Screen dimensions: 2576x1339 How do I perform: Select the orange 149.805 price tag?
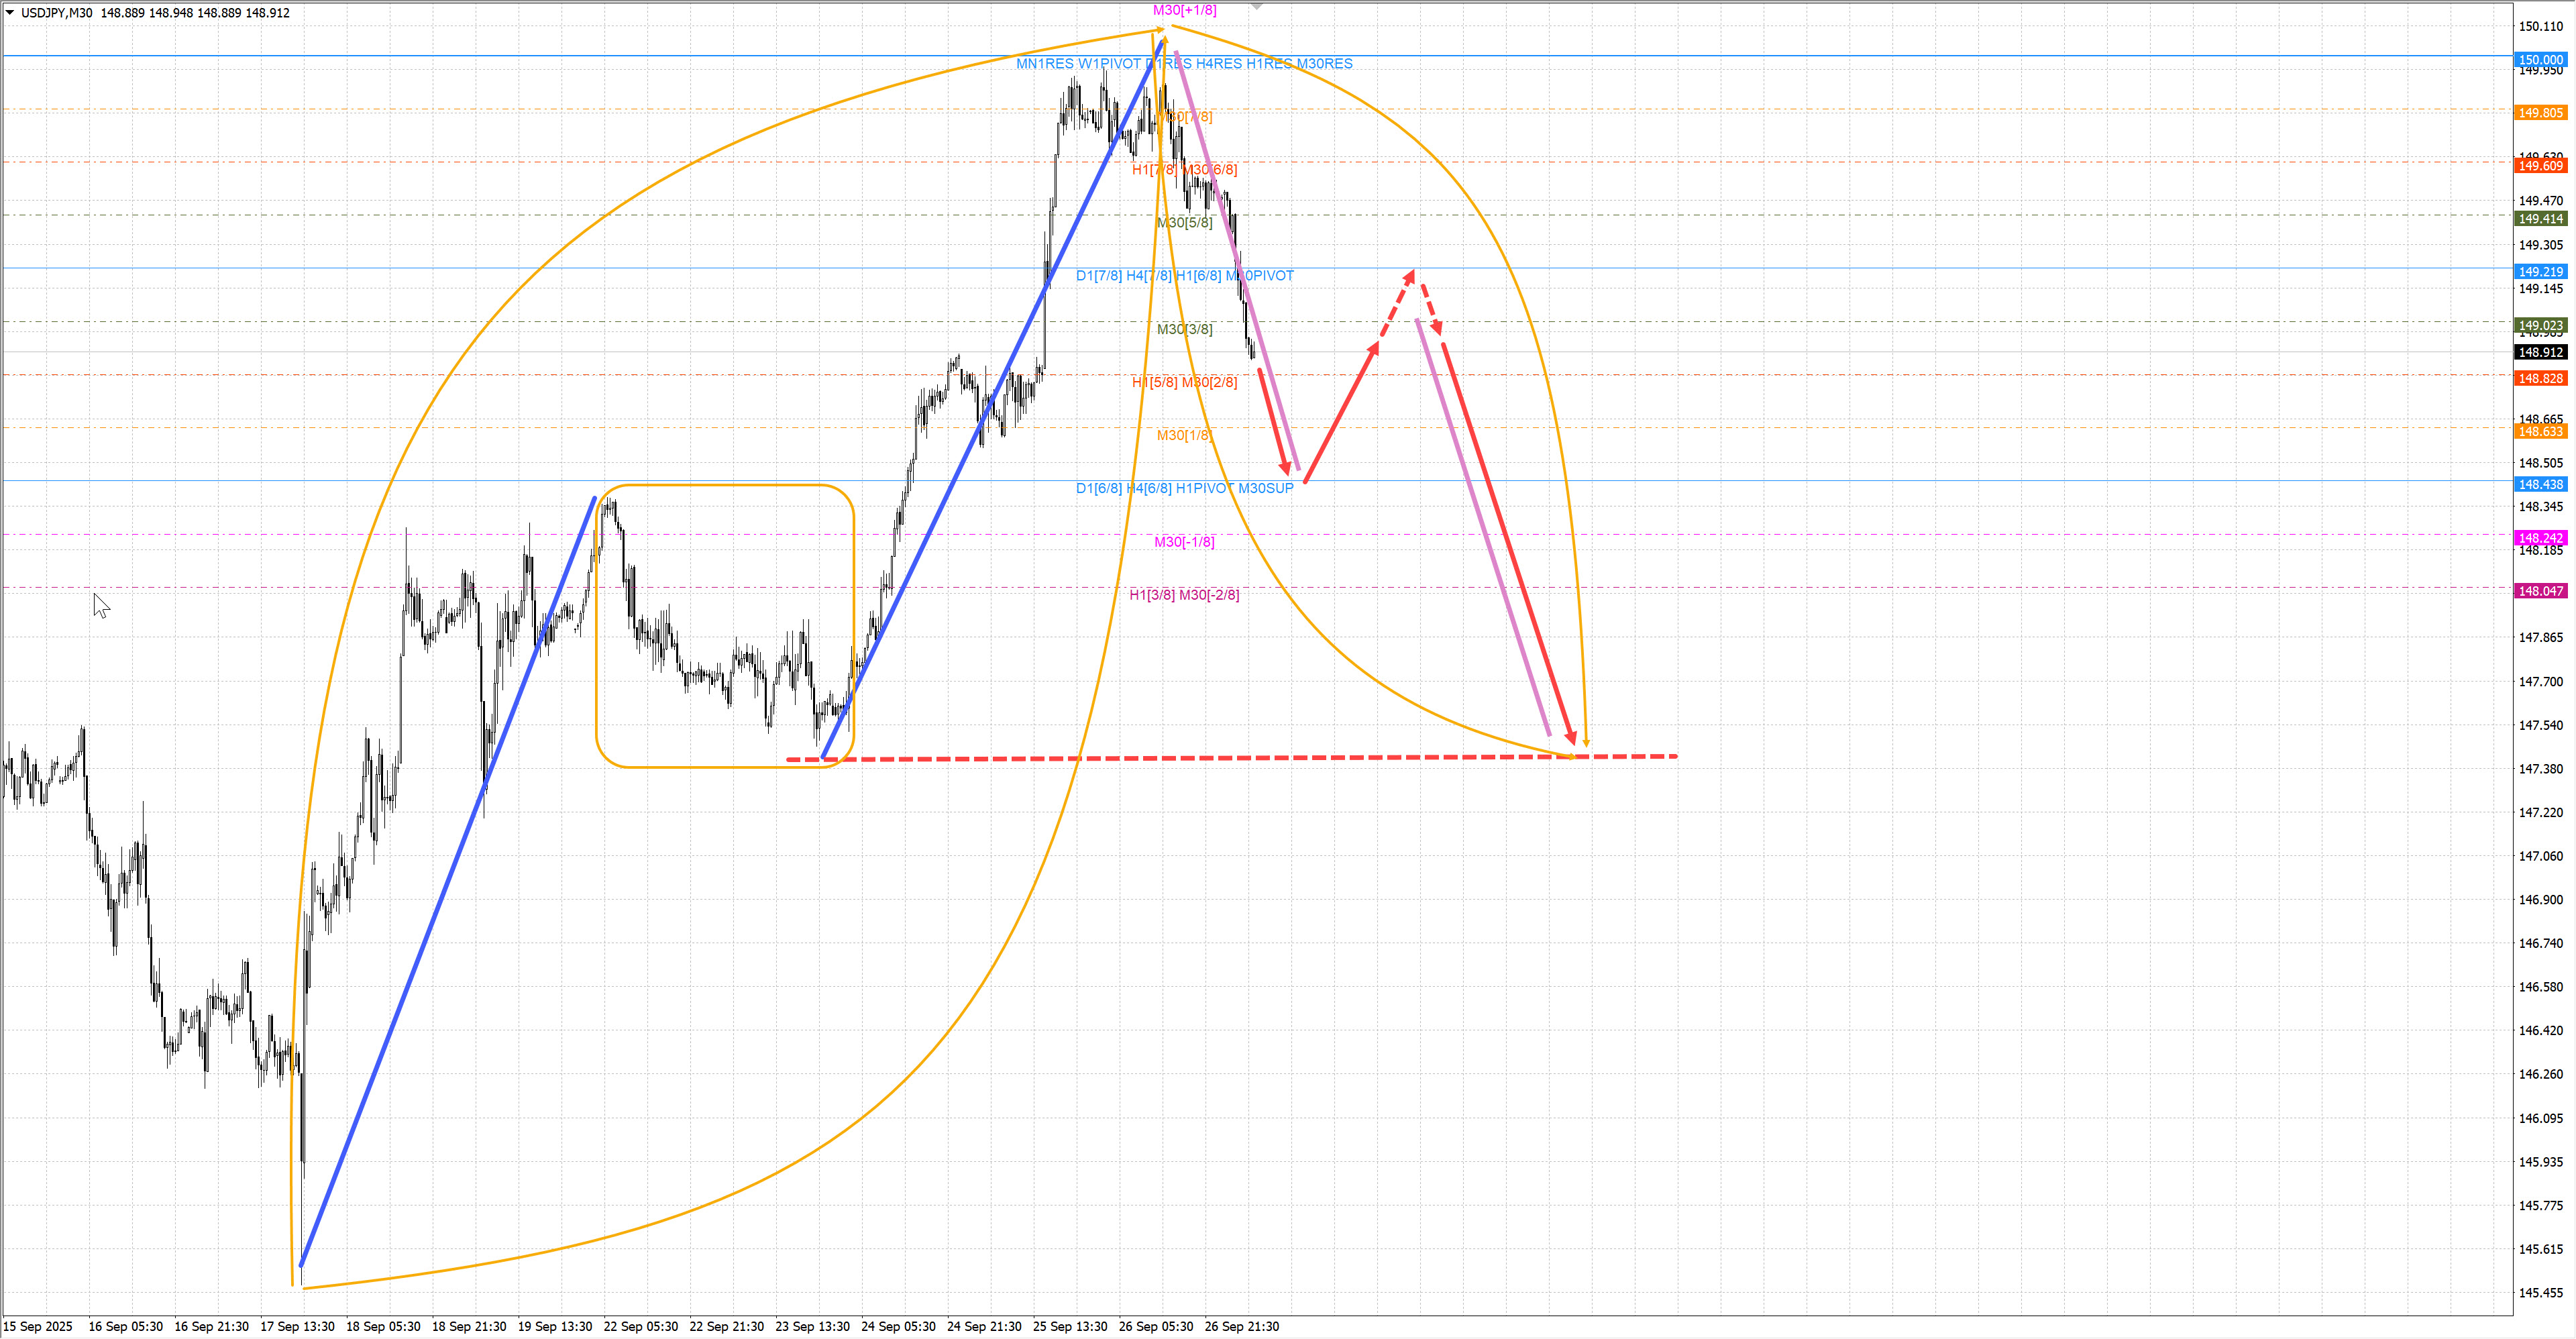pos(2540,113)
